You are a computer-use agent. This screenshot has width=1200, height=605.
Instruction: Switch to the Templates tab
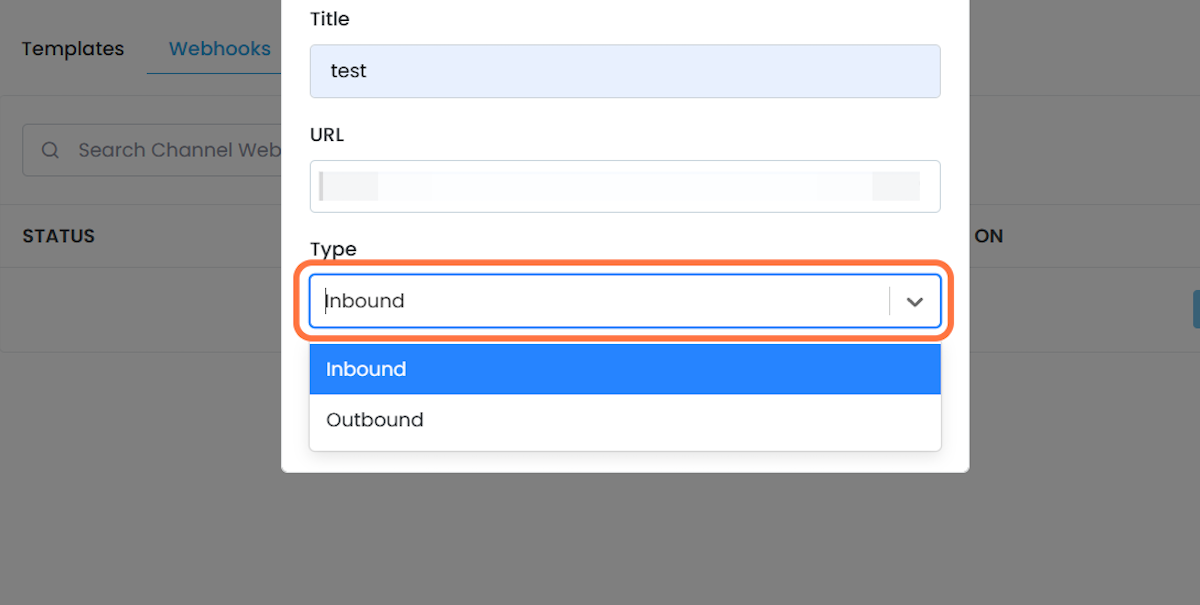(x=73, y=49)
